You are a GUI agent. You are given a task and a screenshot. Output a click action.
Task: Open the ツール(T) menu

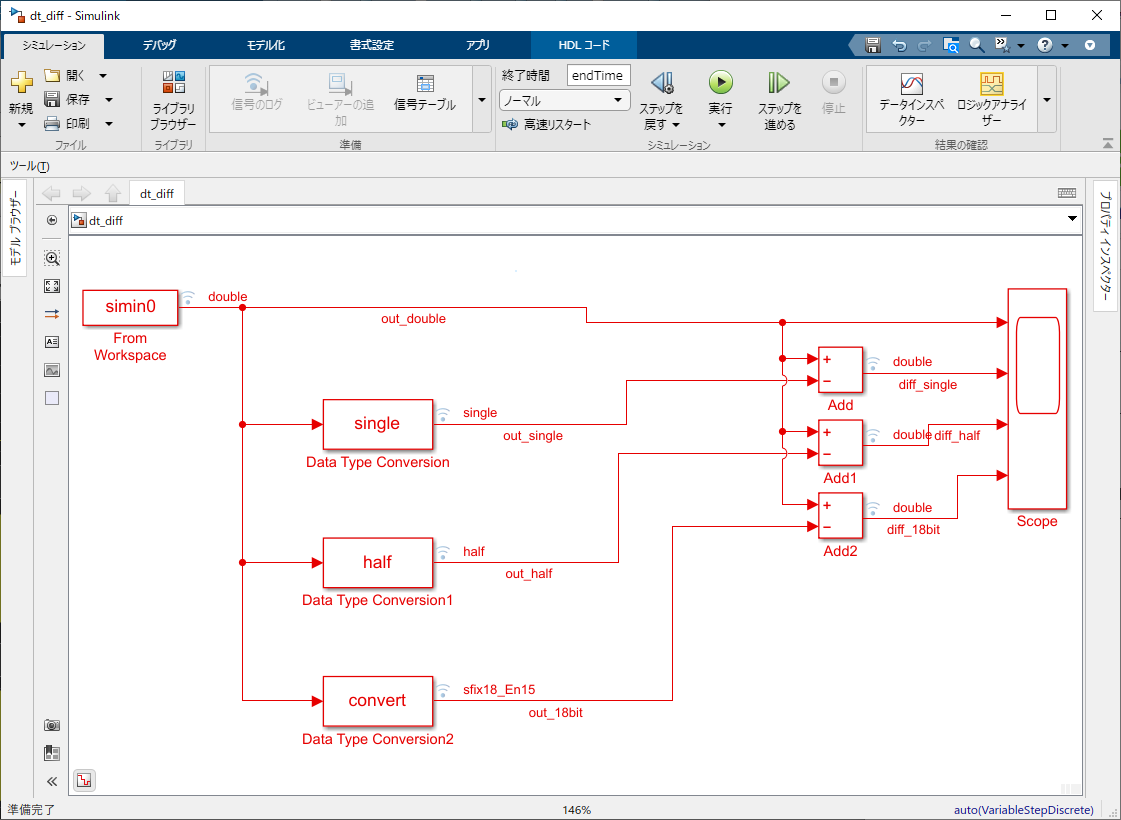pyautogui.click(x=29, y=166)
